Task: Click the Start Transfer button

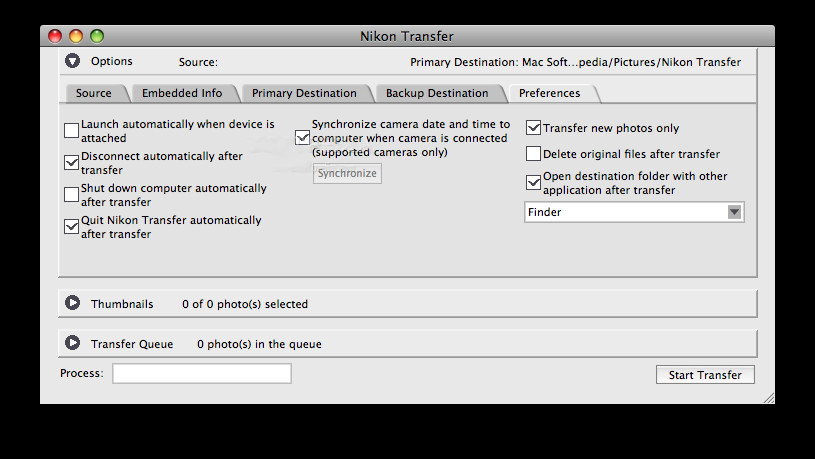Action: click(705, 375)
